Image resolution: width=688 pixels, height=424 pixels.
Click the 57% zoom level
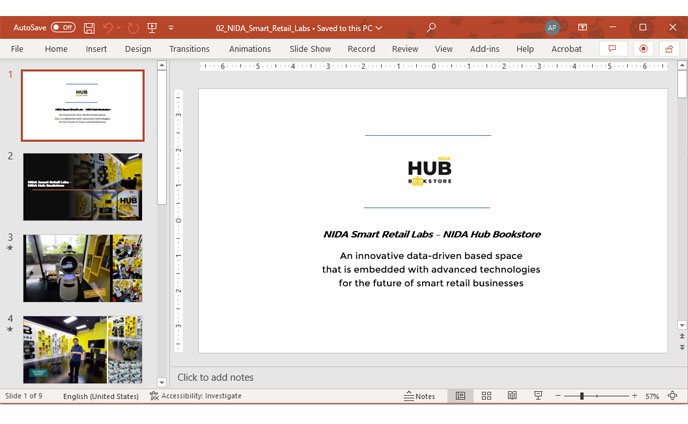pyautogui.click(x=652, y=396)
